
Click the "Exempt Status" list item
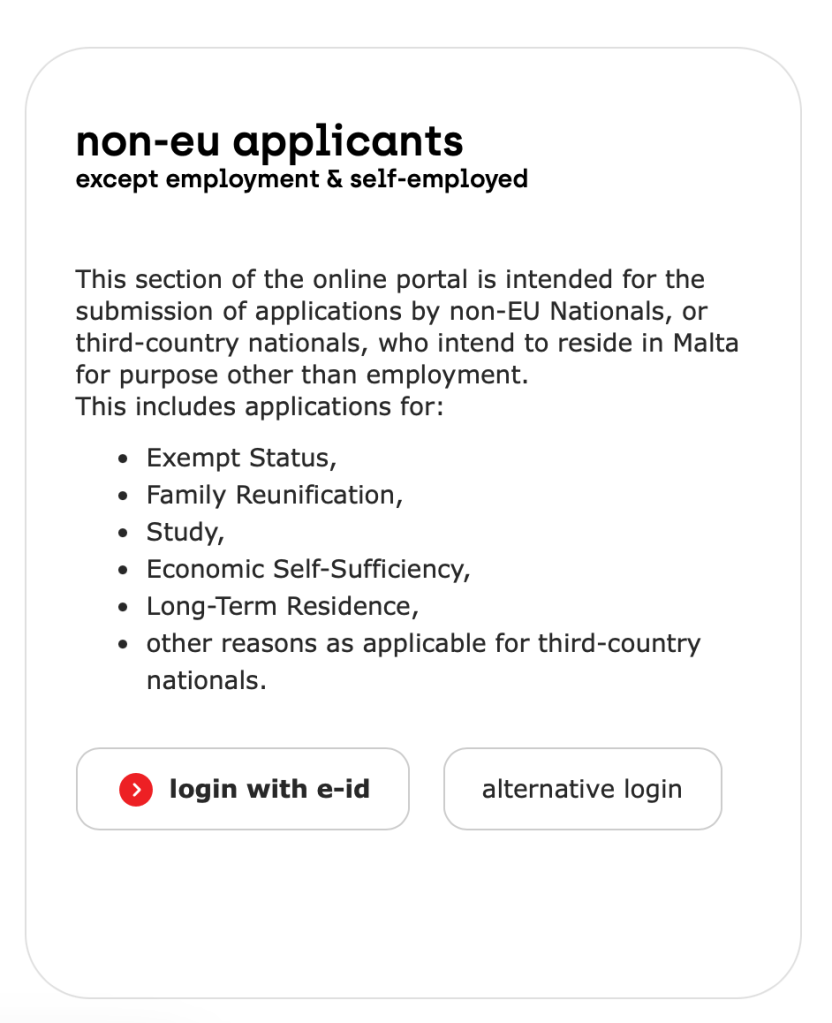(241, 458)
